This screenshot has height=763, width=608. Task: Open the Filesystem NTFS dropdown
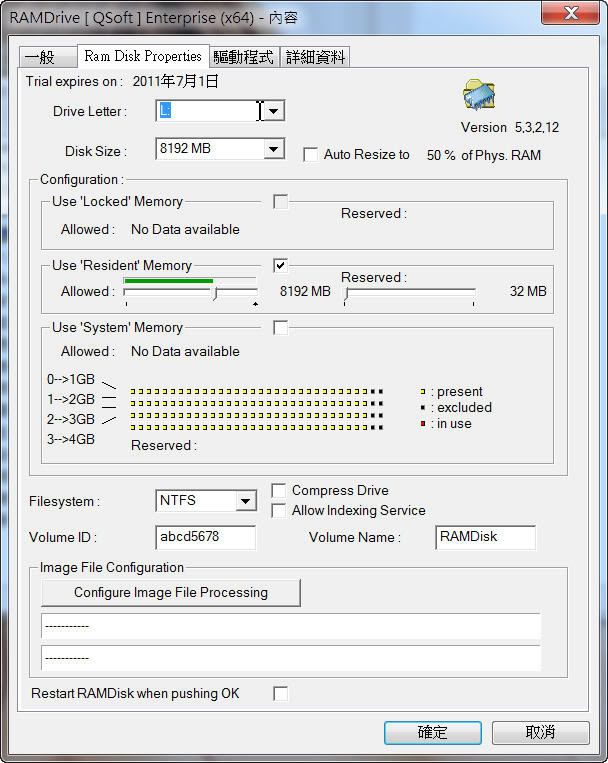tap(245, 500)
